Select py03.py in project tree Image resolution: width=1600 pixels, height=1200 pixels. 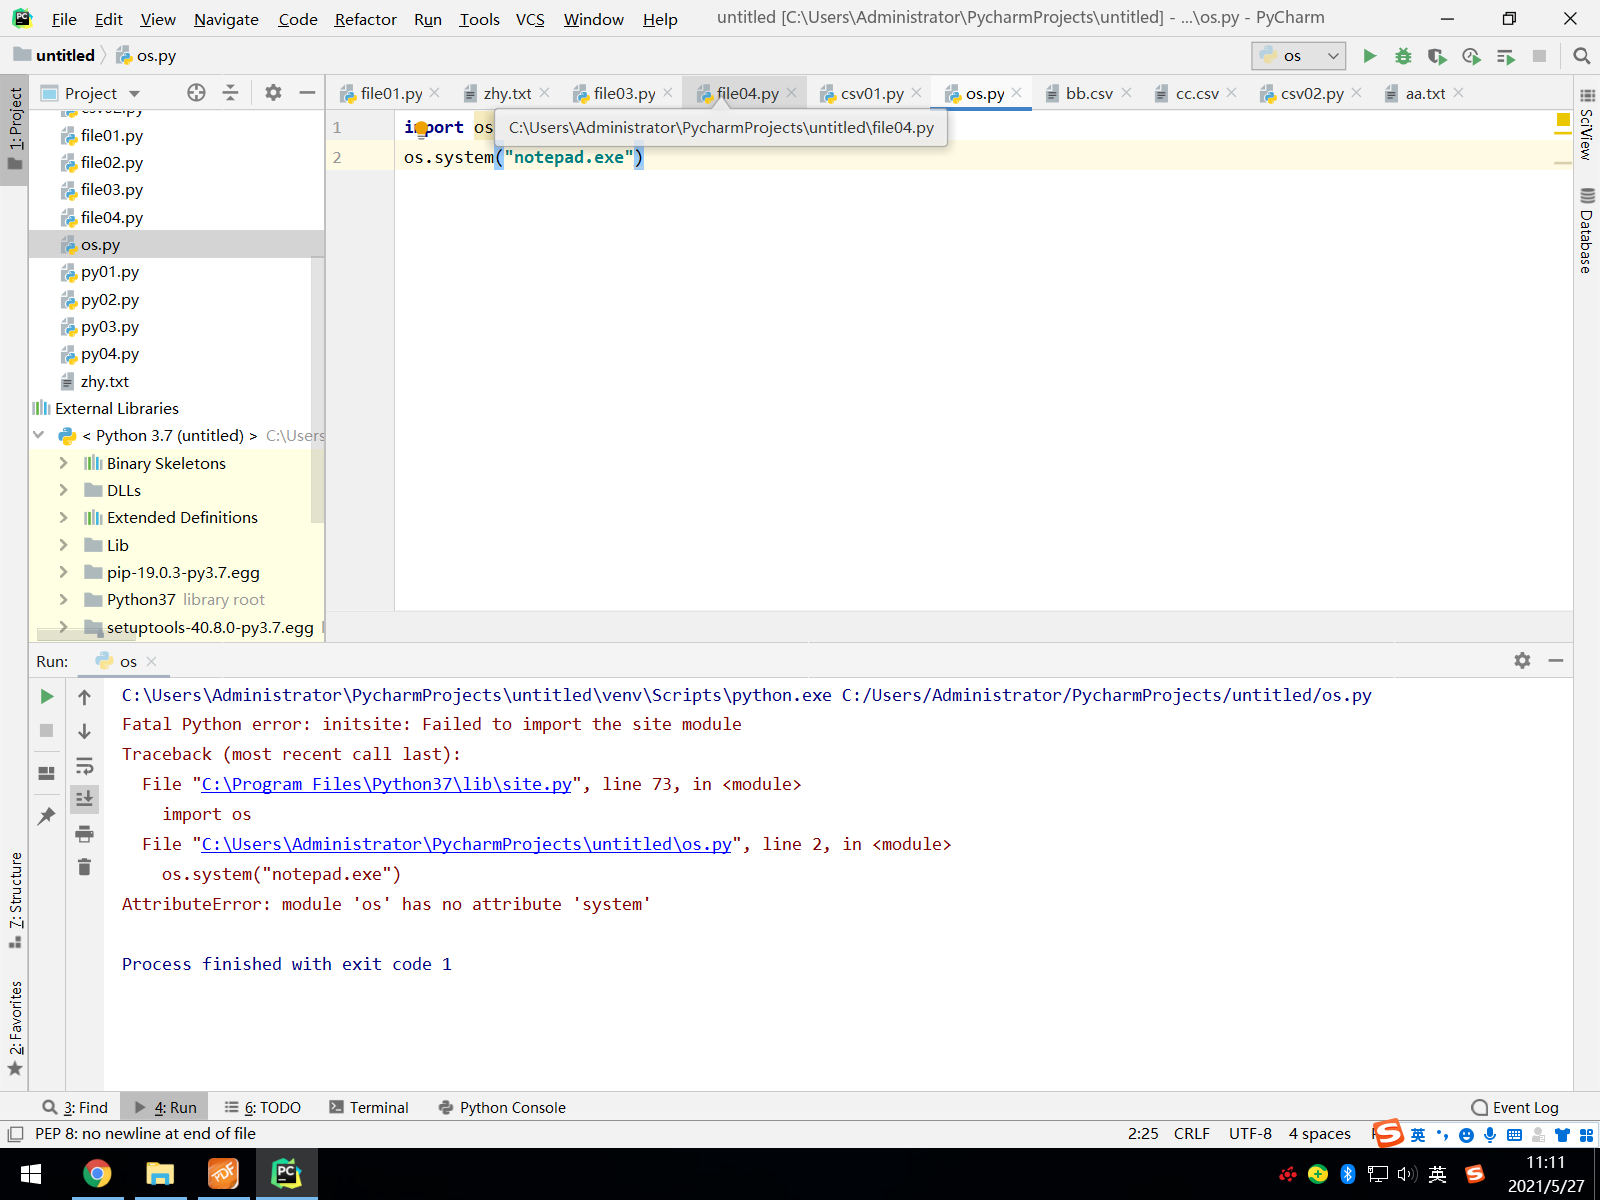point(109,326)
